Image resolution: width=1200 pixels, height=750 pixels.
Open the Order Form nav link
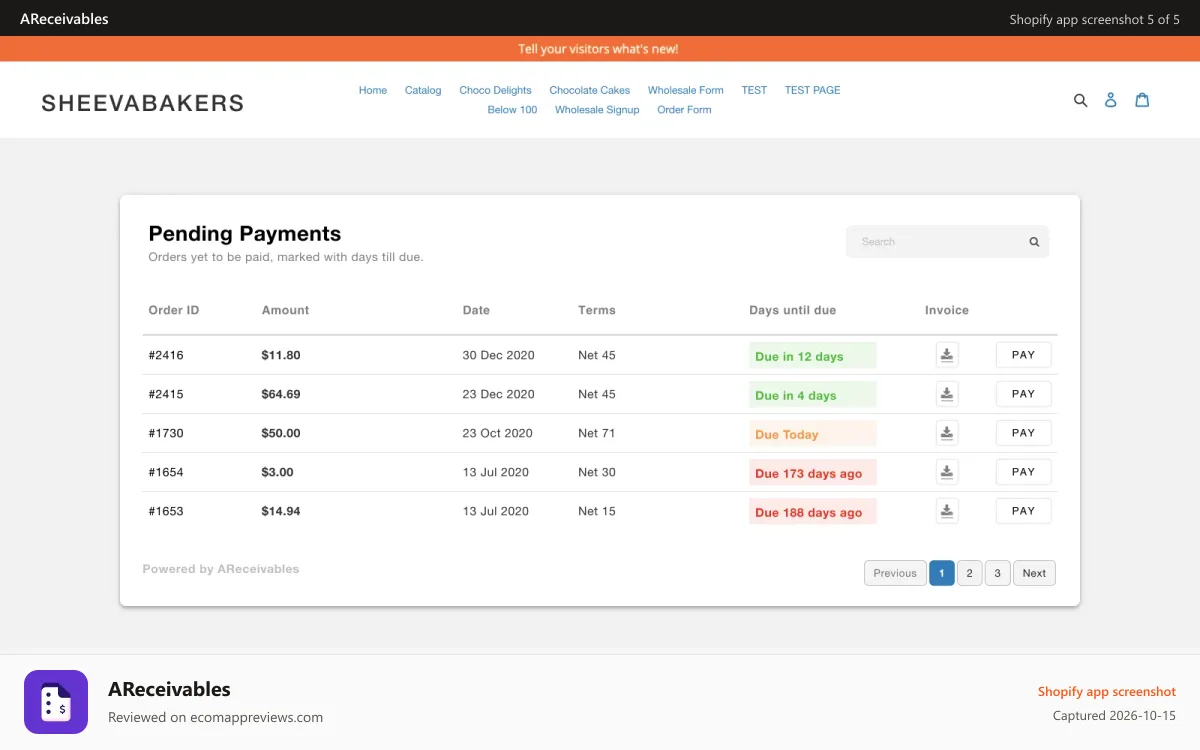[684, 110]
